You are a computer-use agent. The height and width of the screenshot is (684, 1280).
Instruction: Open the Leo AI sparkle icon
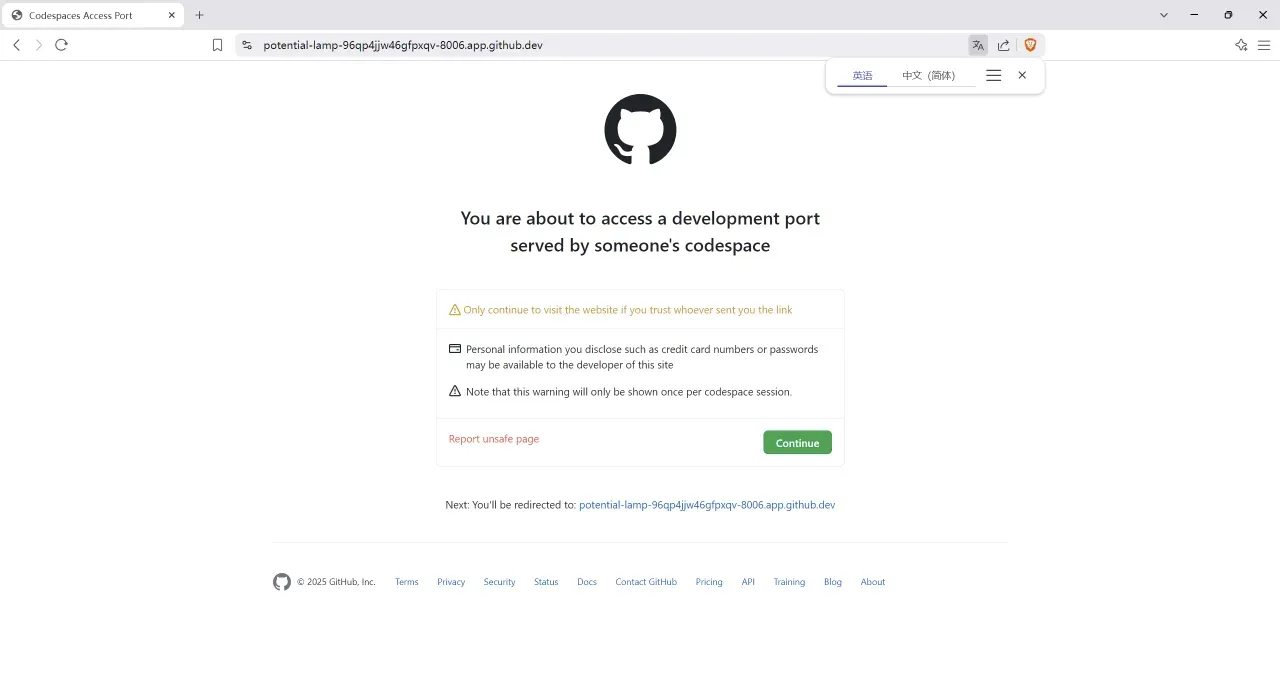pos(1241,45)
